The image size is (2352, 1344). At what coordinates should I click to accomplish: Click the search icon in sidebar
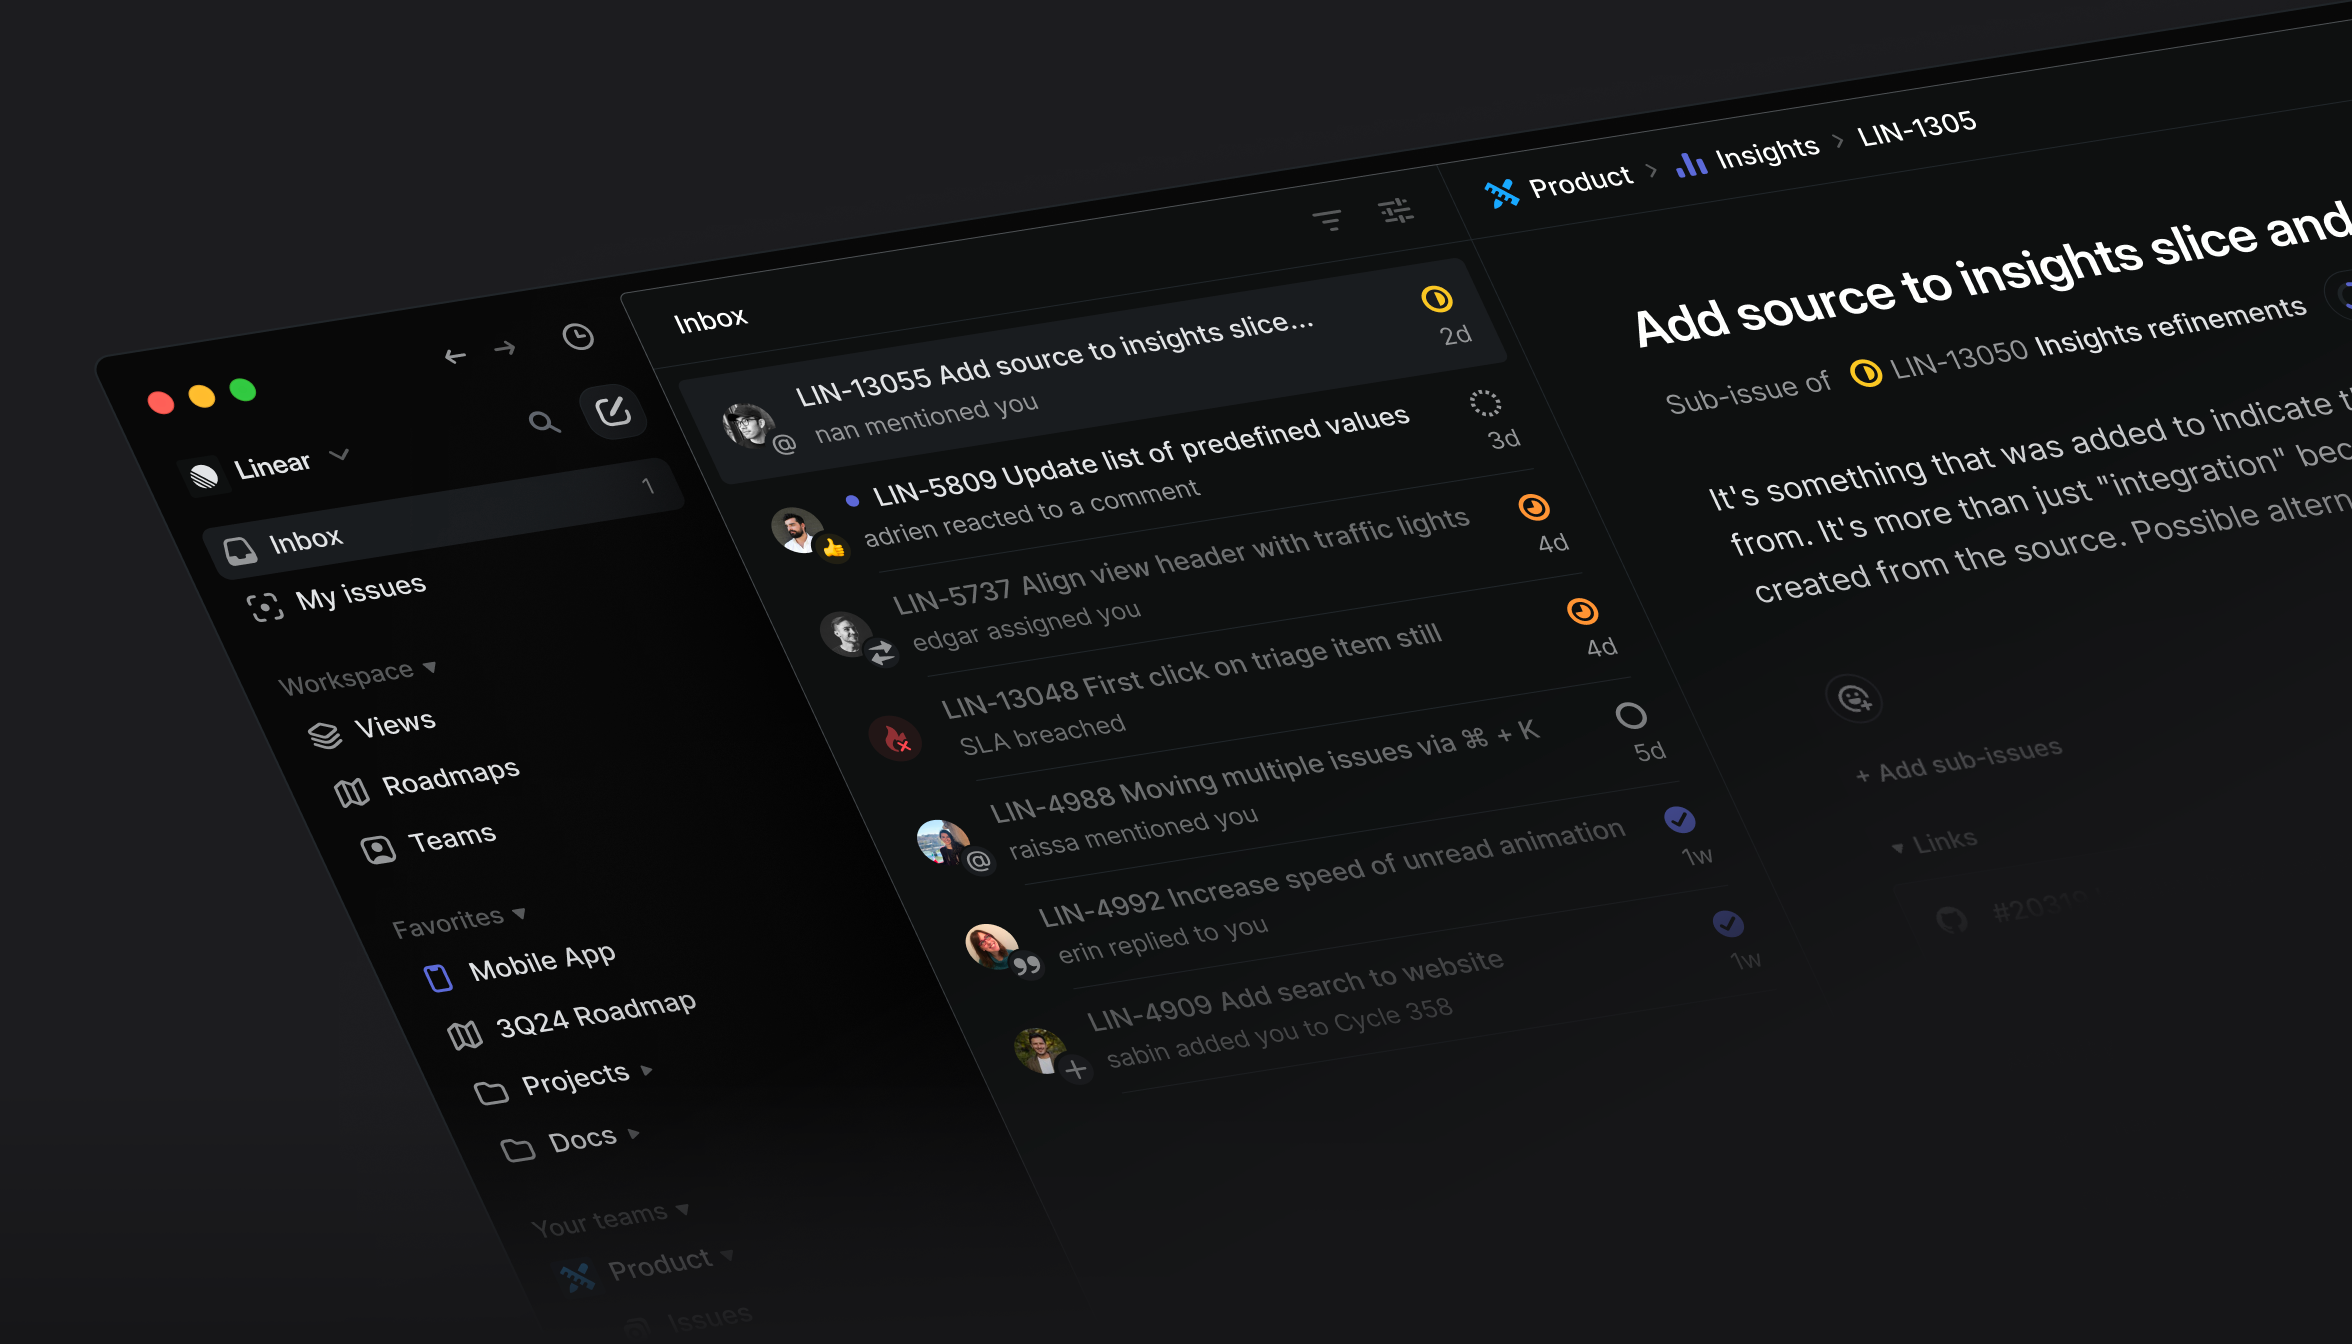(x=544, y=422)
